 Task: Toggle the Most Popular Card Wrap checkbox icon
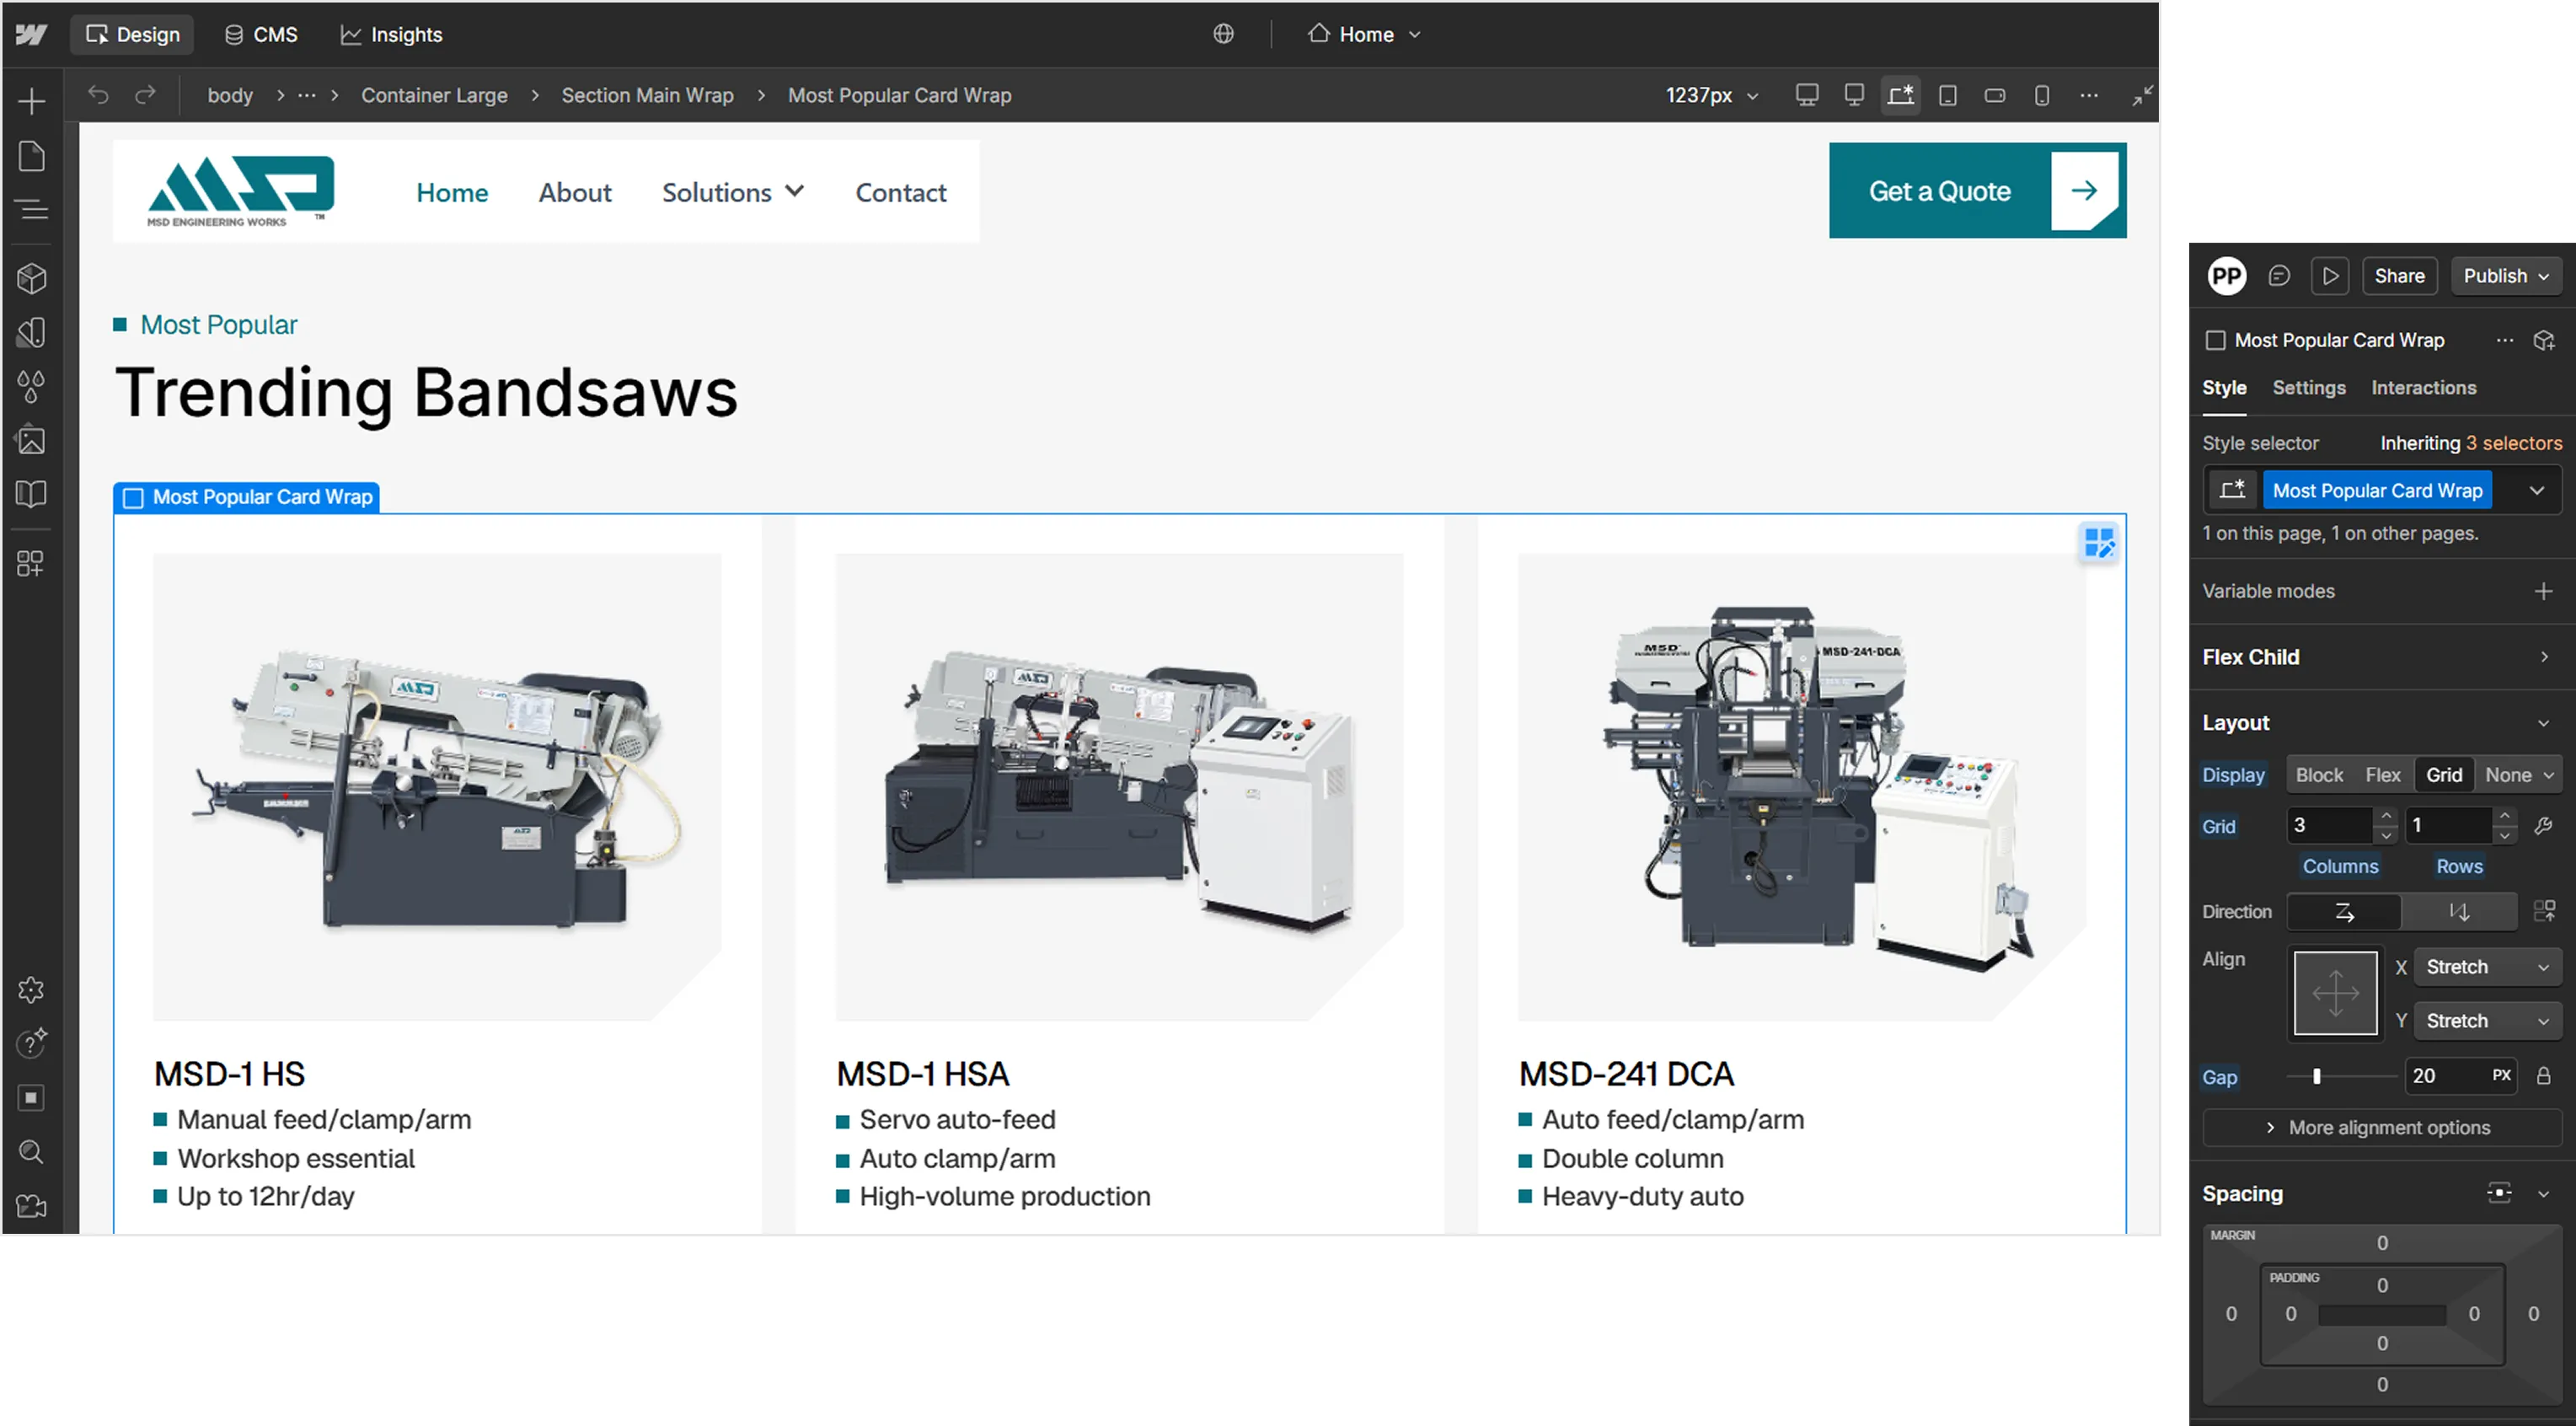(2216, 341)
